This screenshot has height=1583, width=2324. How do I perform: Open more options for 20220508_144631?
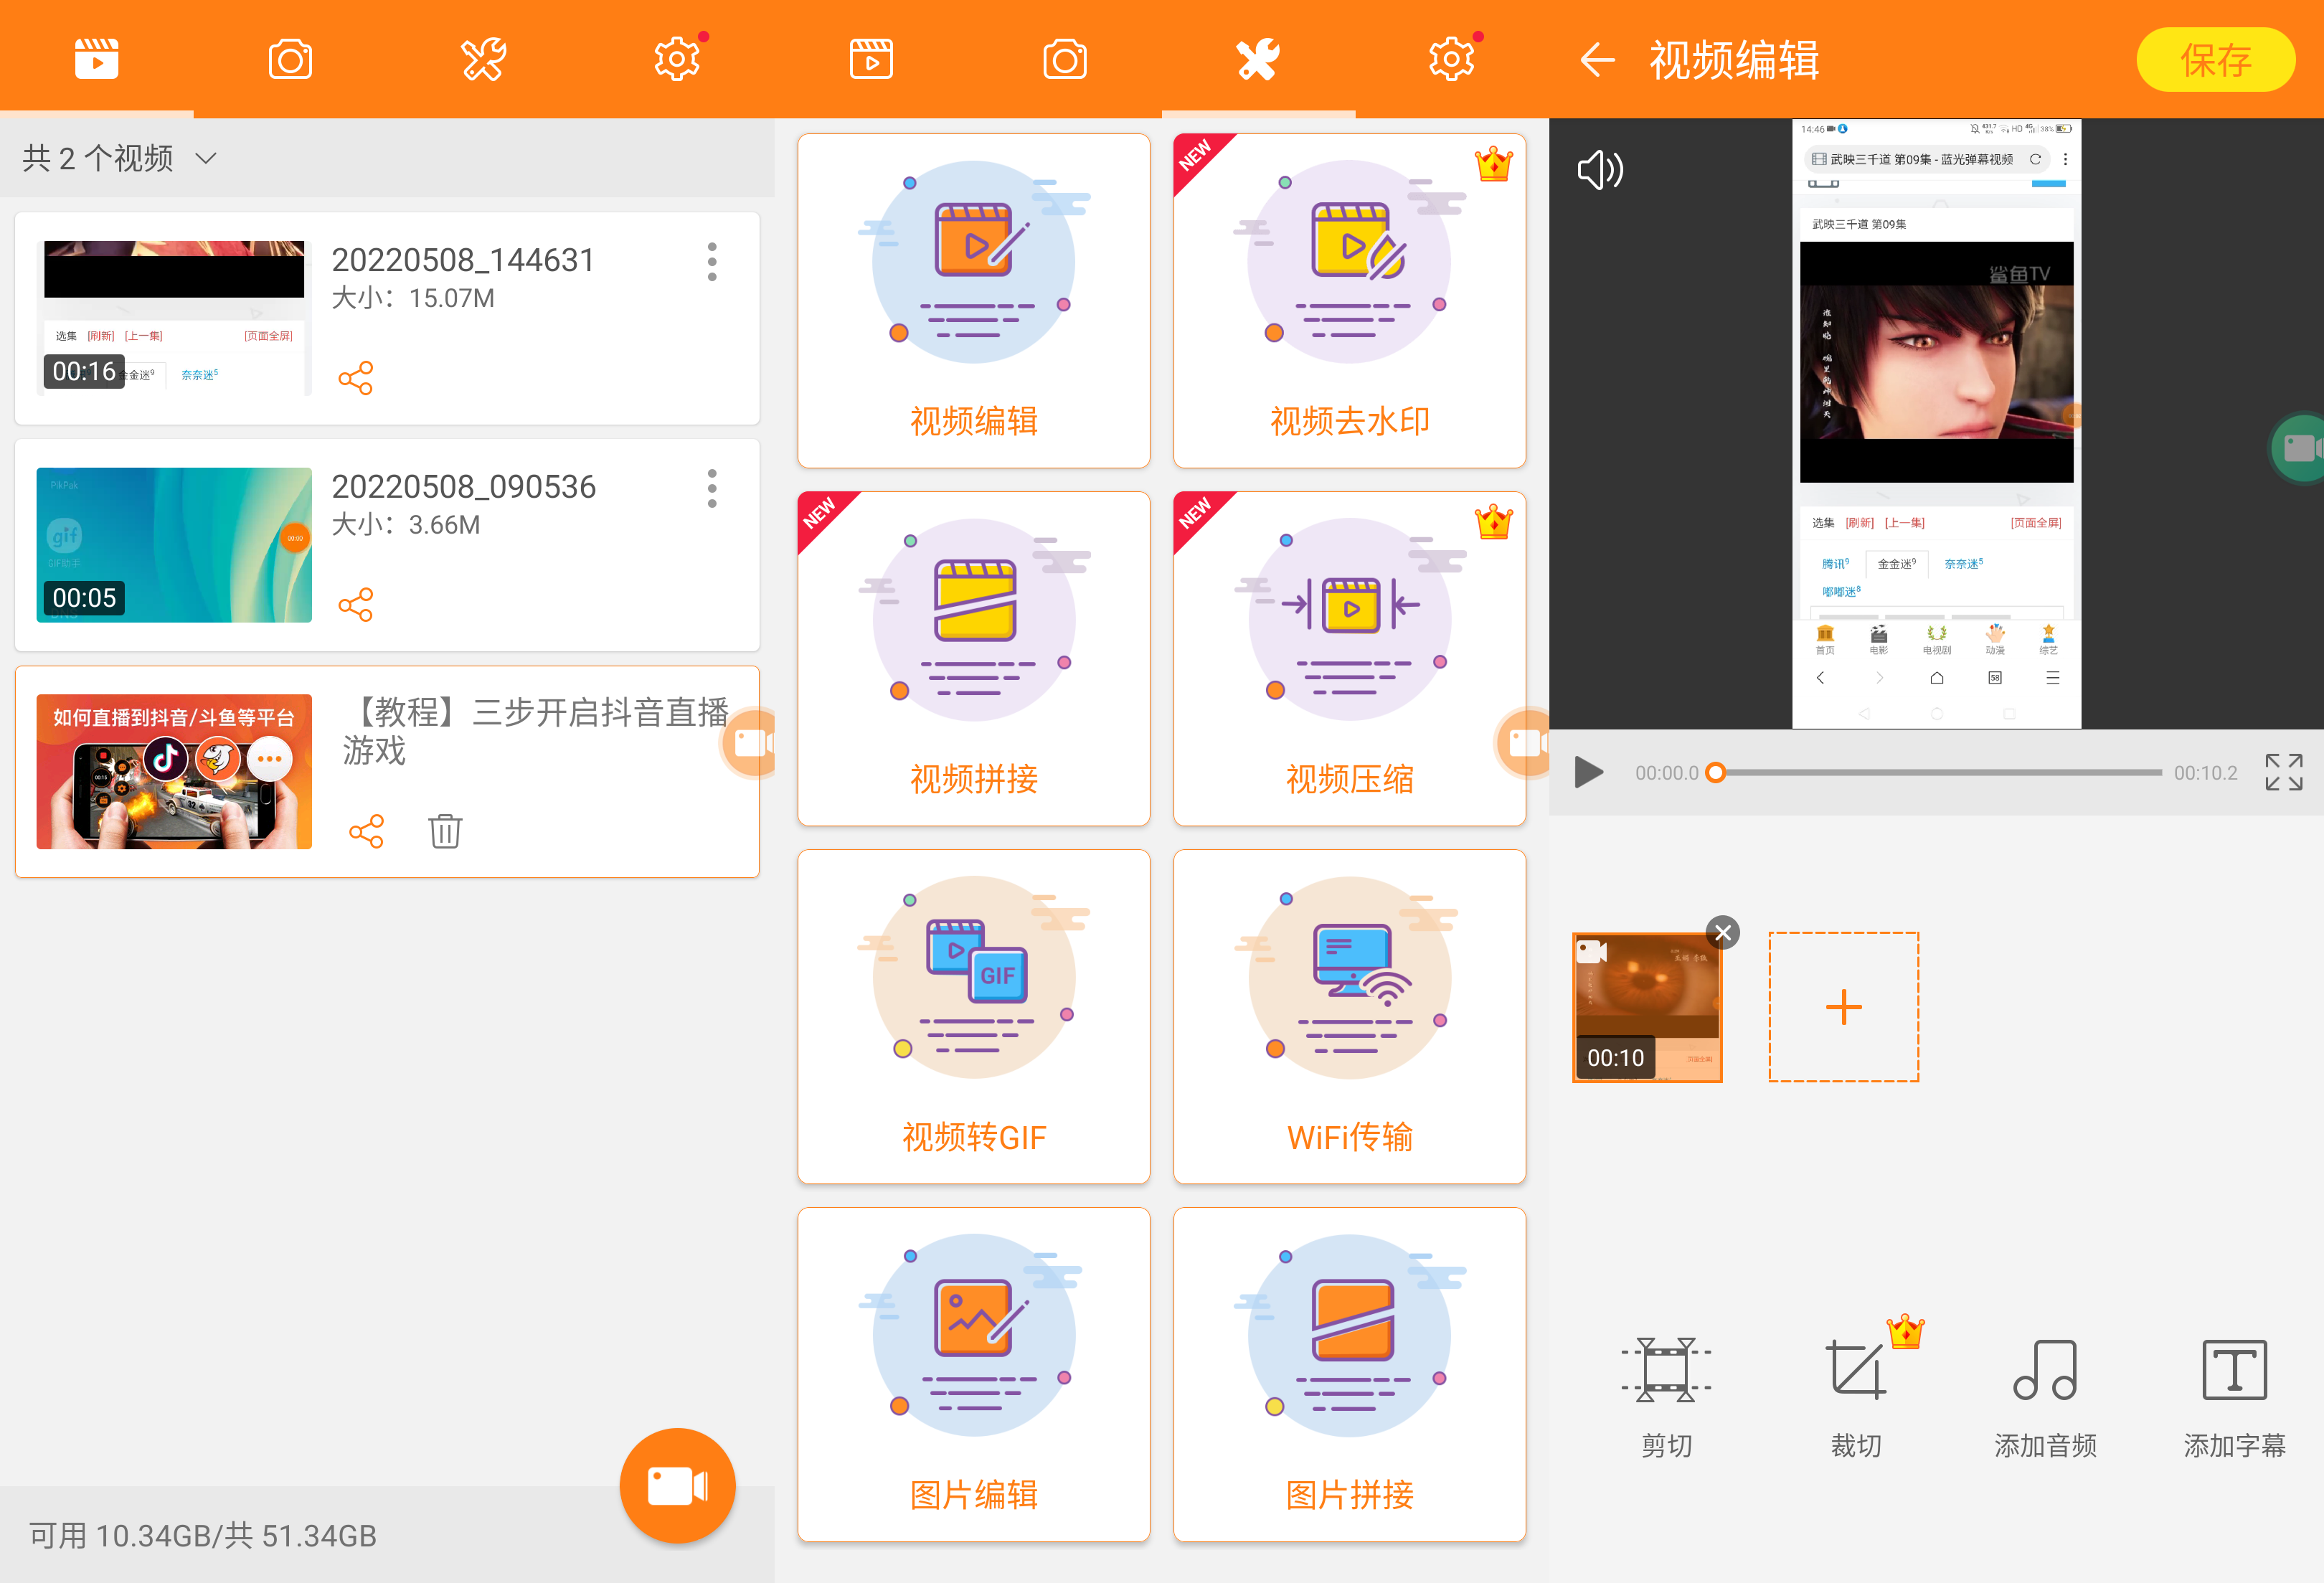pyautogui.click(x=711, y=261)
